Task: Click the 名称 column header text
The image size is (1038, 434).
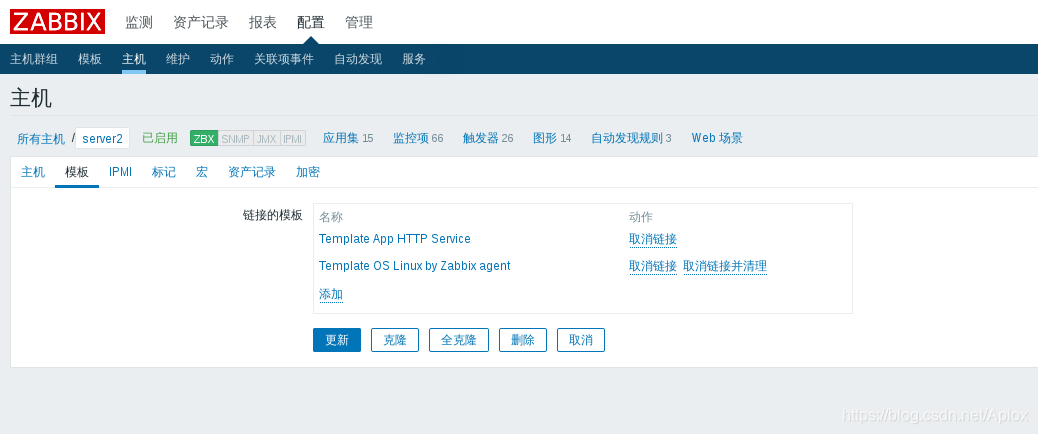Action: click(x=331, y=217)
